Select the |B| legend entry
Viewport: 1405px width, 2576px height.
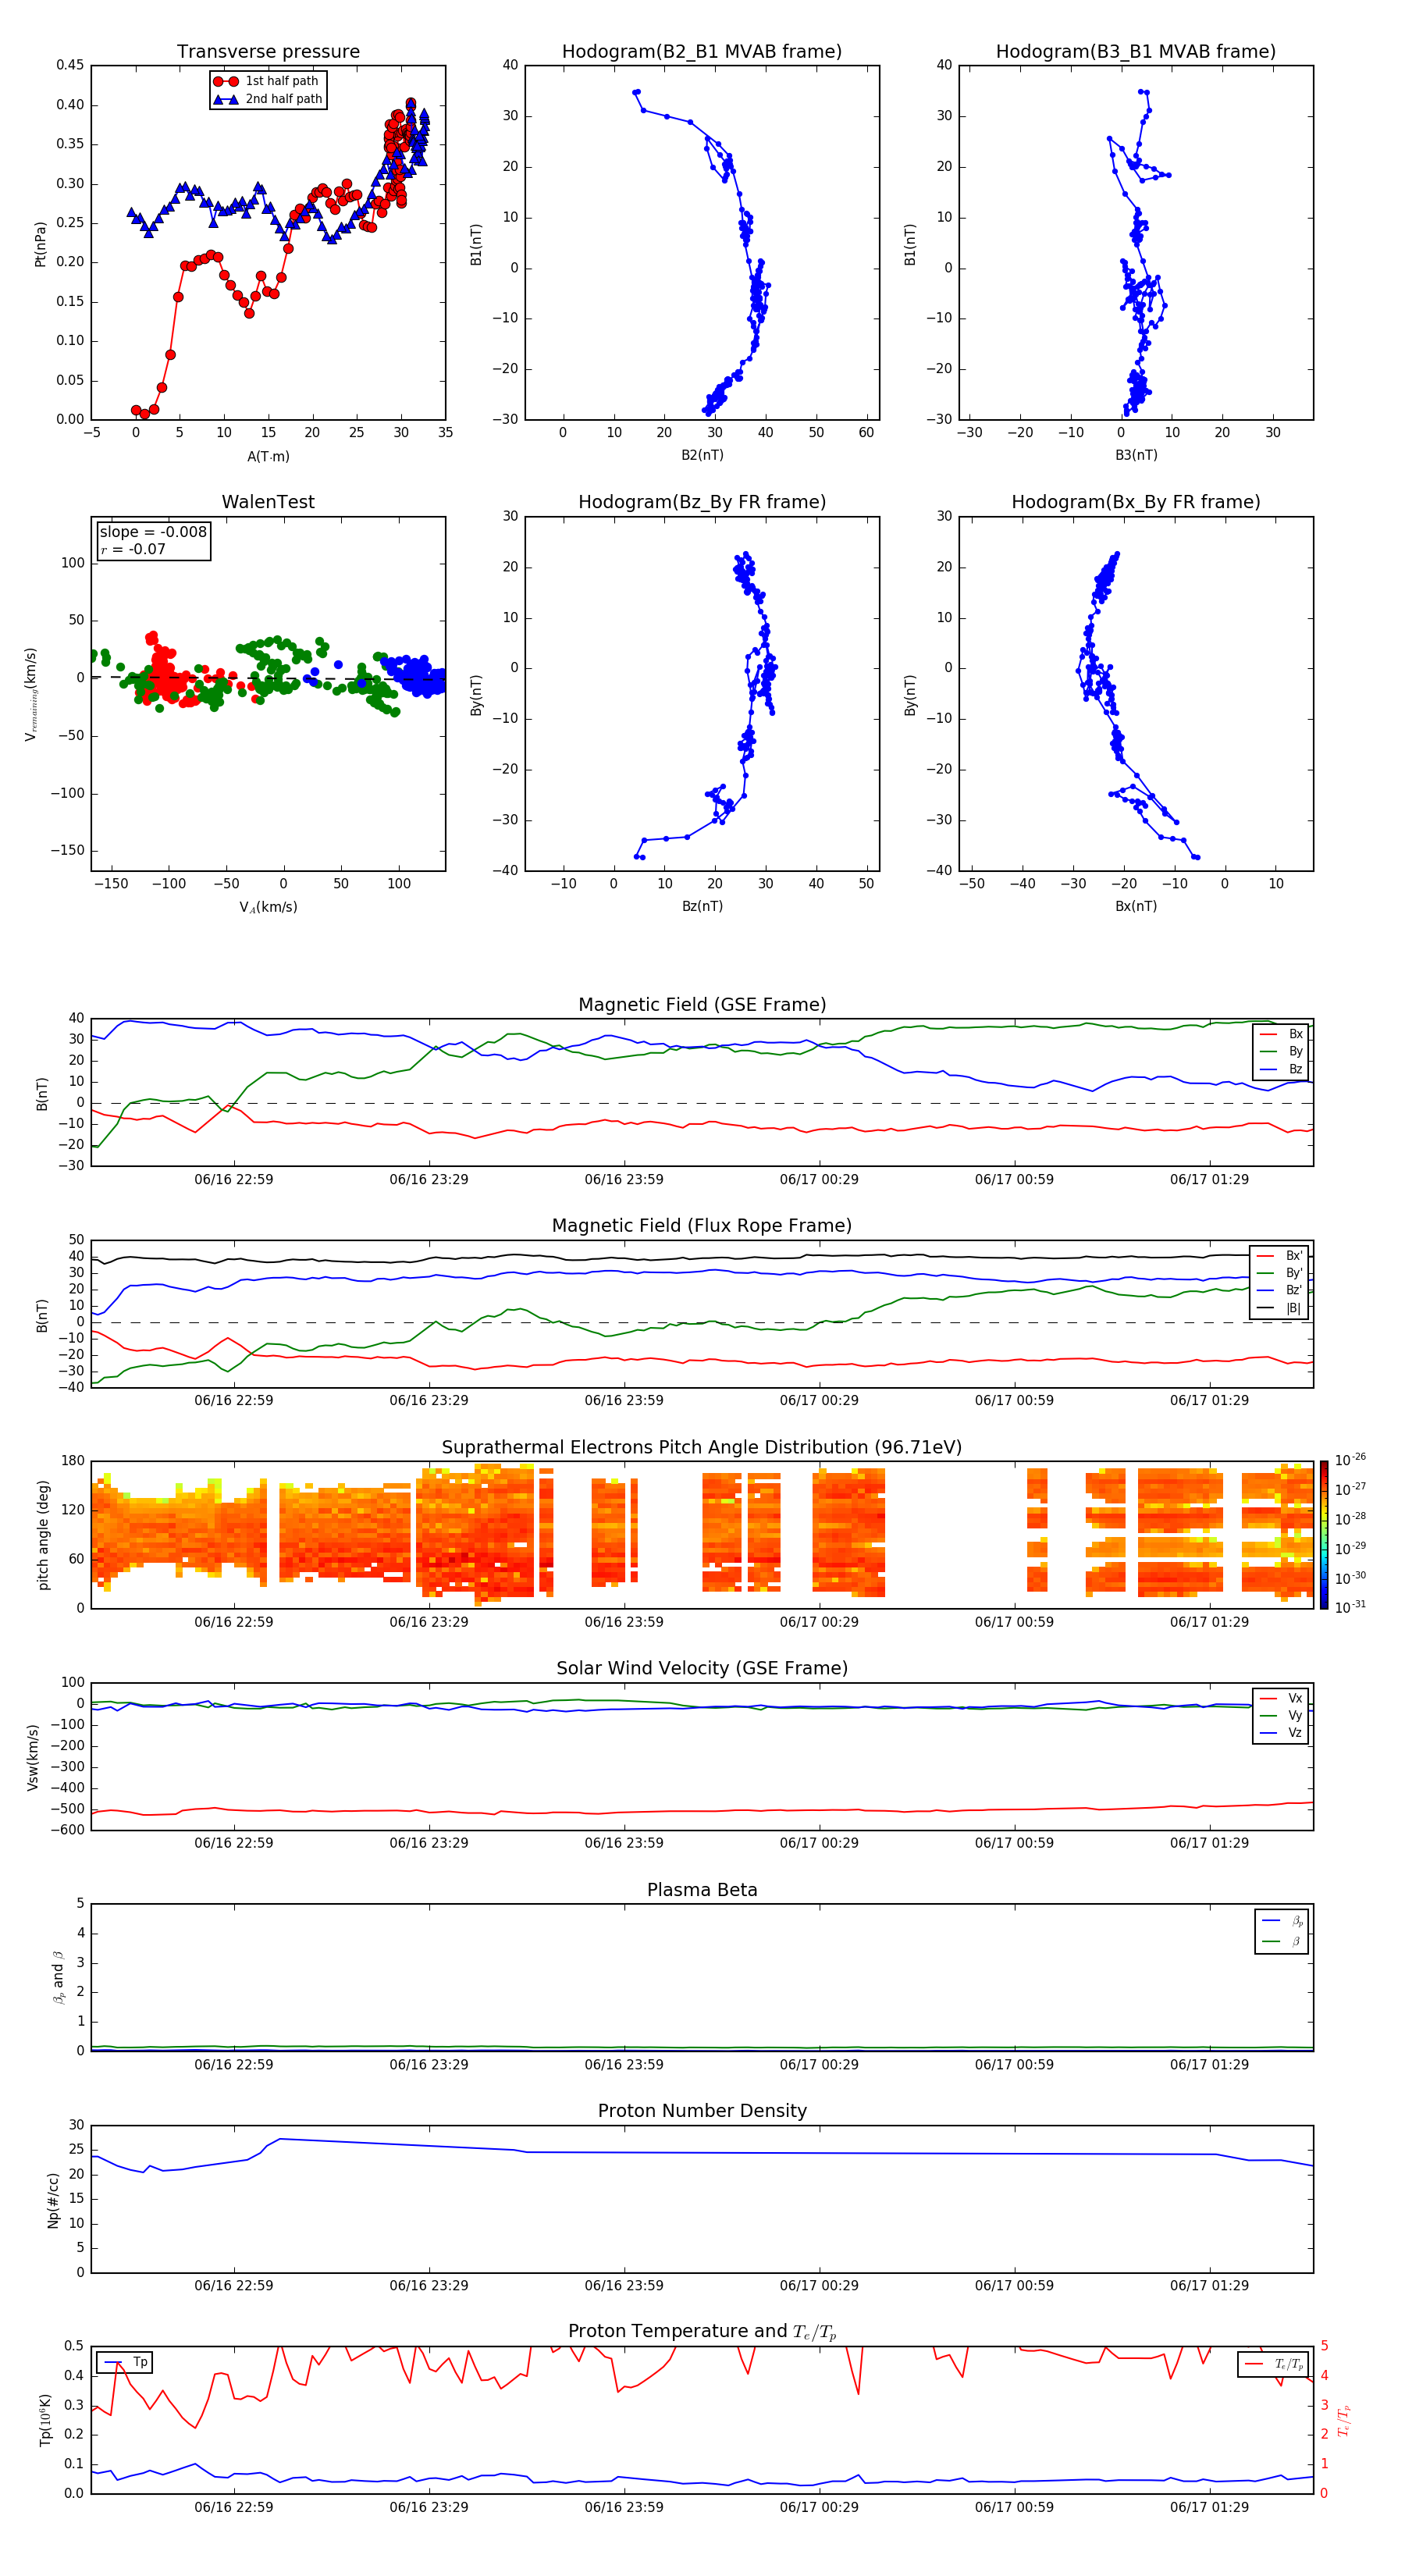point(1280,1308)
